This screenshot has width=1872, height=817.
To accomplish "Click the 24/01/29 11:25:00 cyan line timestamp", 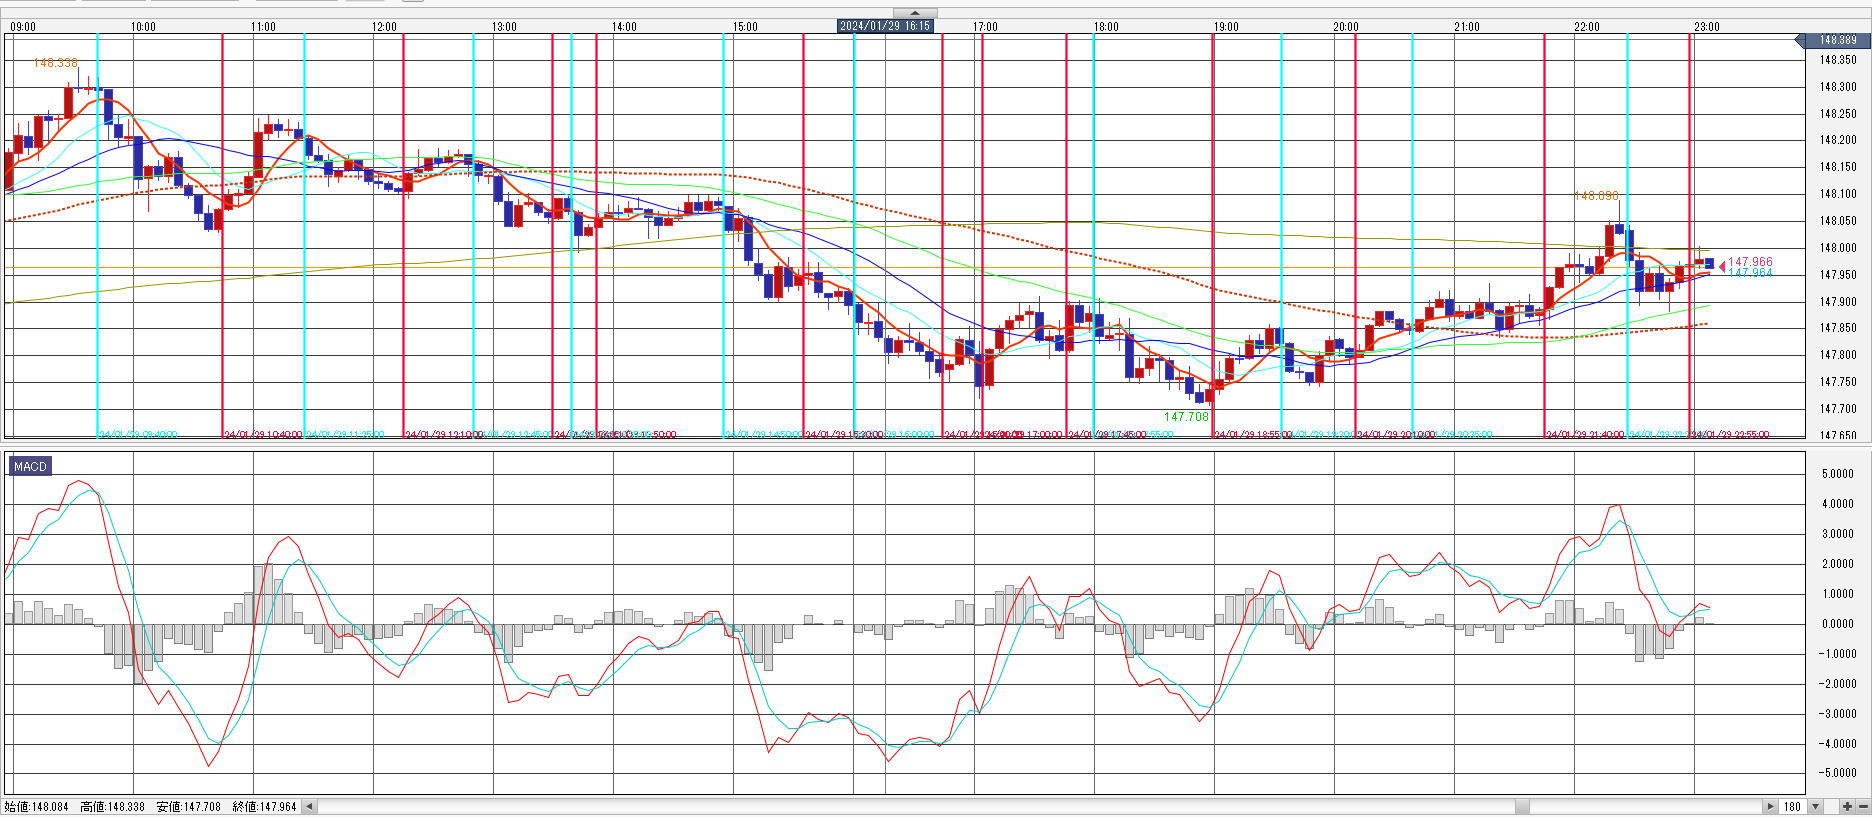I will pos(345,435).
